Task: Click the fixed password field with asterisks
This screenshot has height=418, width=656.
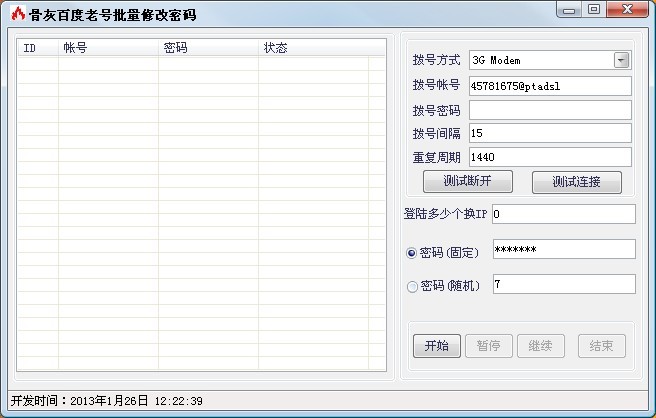Action: click(564, 249)
